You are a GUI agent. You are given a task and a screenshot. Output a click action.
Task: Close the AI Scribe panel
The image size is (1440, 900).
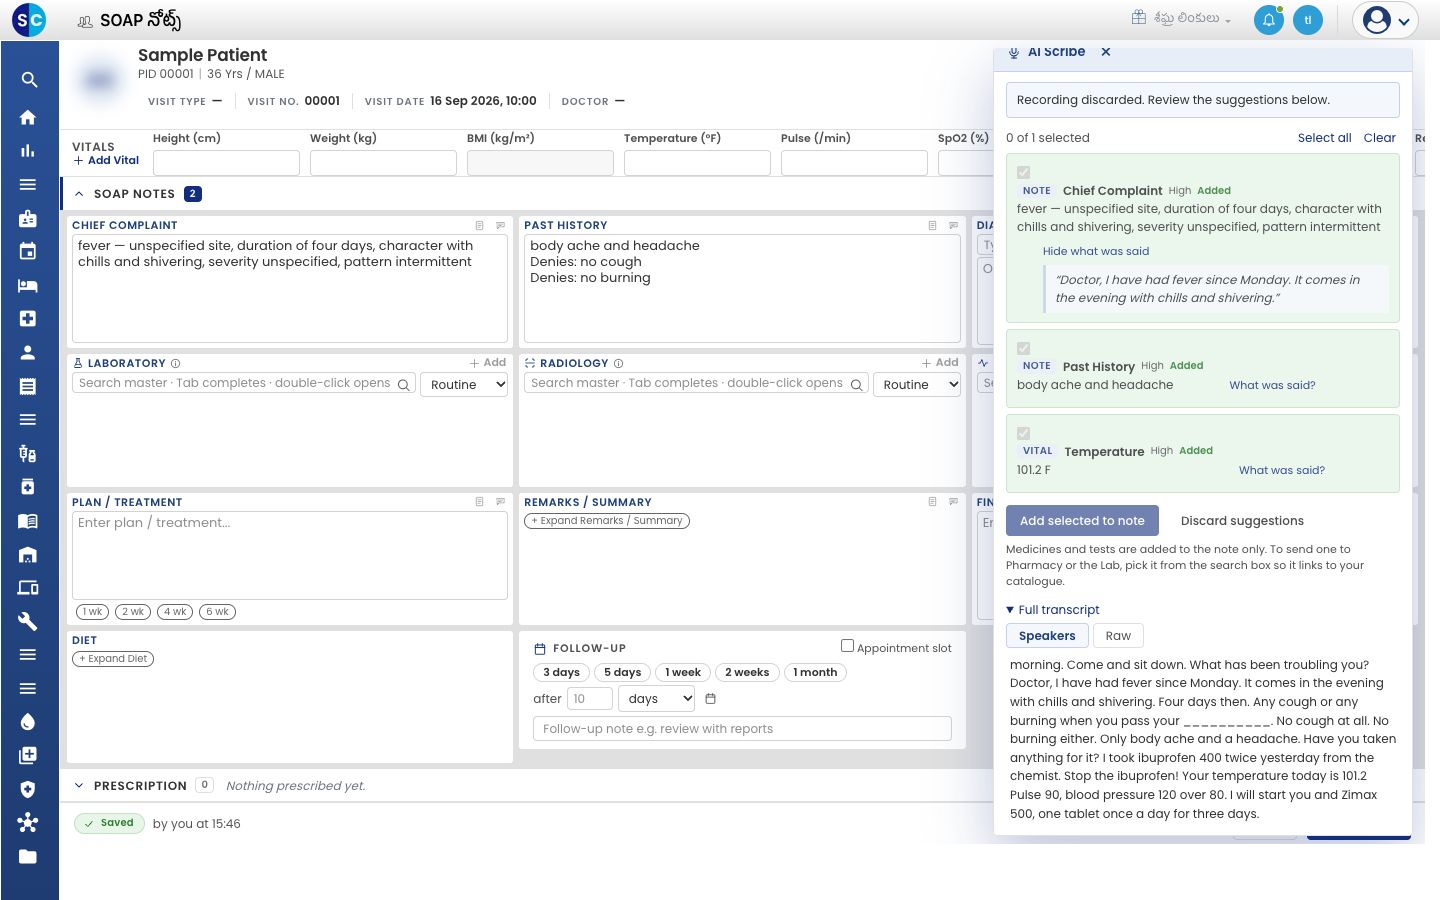(1106, 52)
